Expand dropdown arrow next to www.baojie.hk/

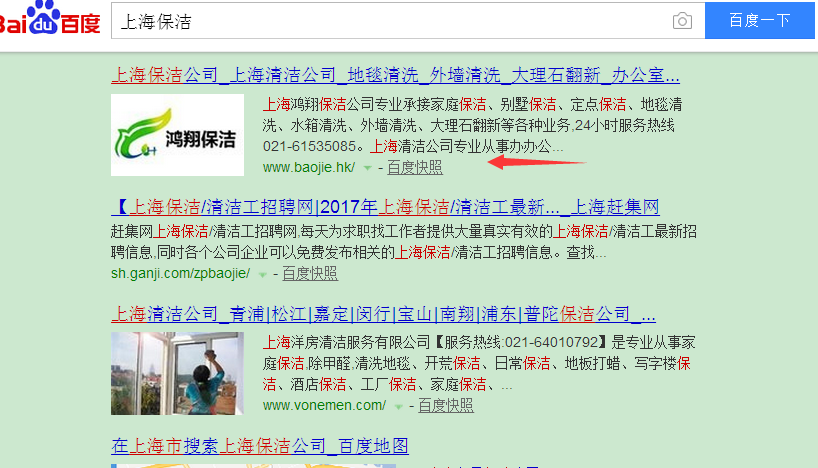(x=367, y=168)
